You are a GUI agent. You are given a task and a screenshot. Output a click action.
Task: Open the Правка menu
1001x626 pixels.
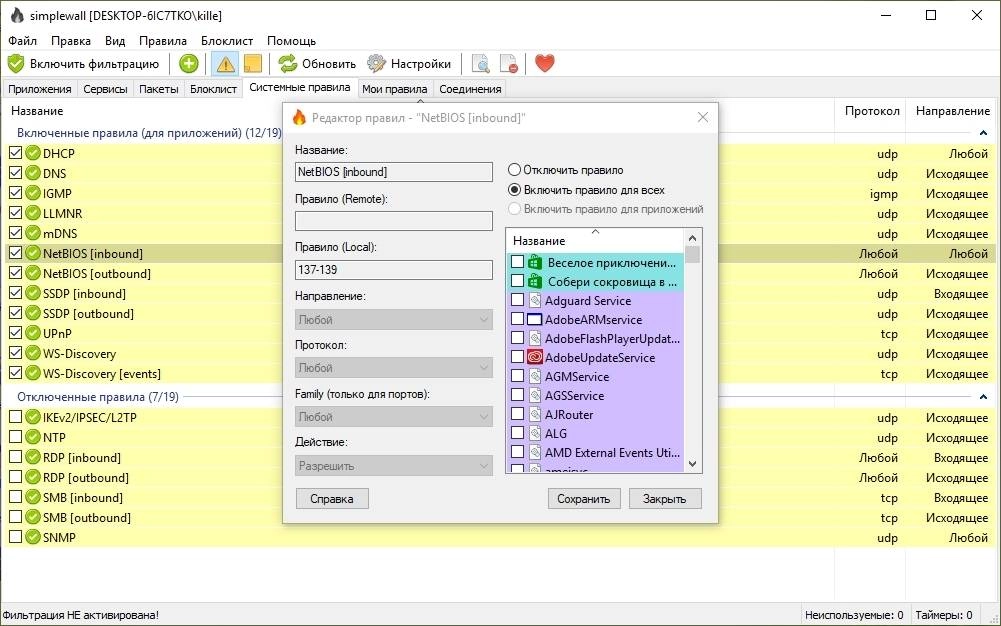pyautogui.click(x=71, y=41)
